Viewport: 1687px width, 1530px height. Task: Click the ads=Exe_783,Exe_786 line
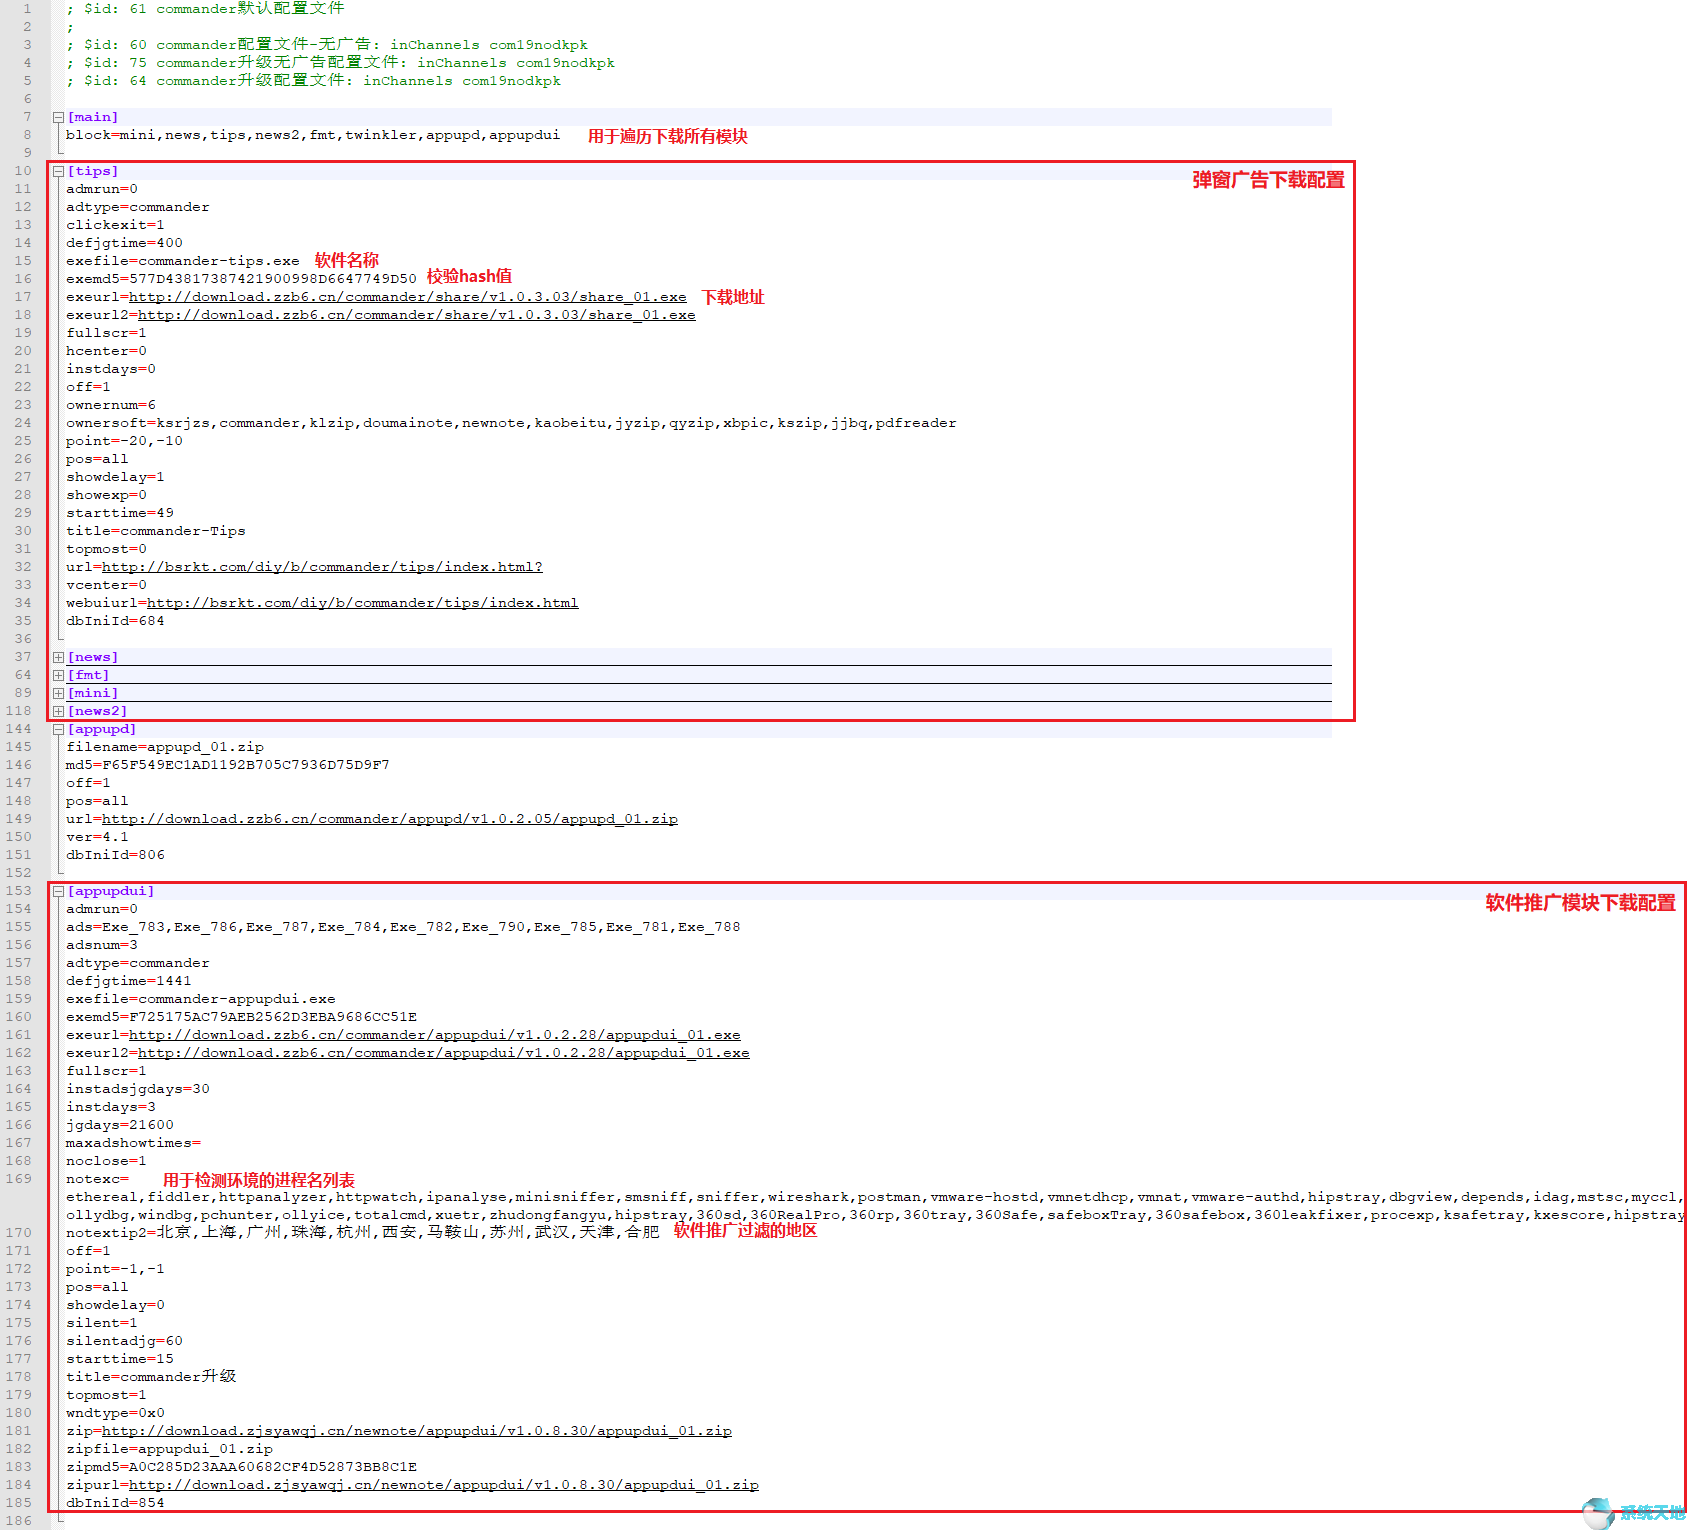tap(403, 927)
